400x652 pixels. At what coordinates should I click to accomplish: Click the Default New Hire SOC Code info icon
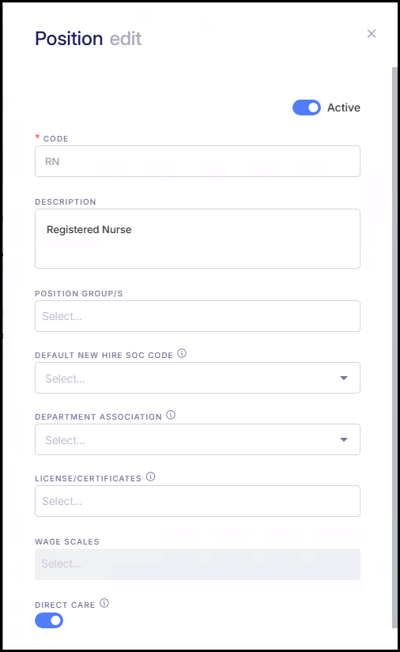coord(182,353)
